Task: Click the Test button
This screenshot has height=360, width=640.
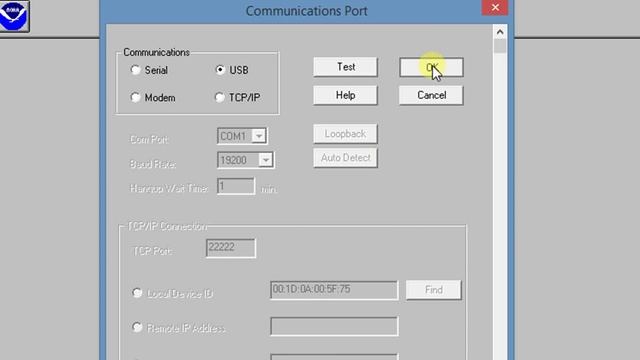Action: tap(345, 67)
